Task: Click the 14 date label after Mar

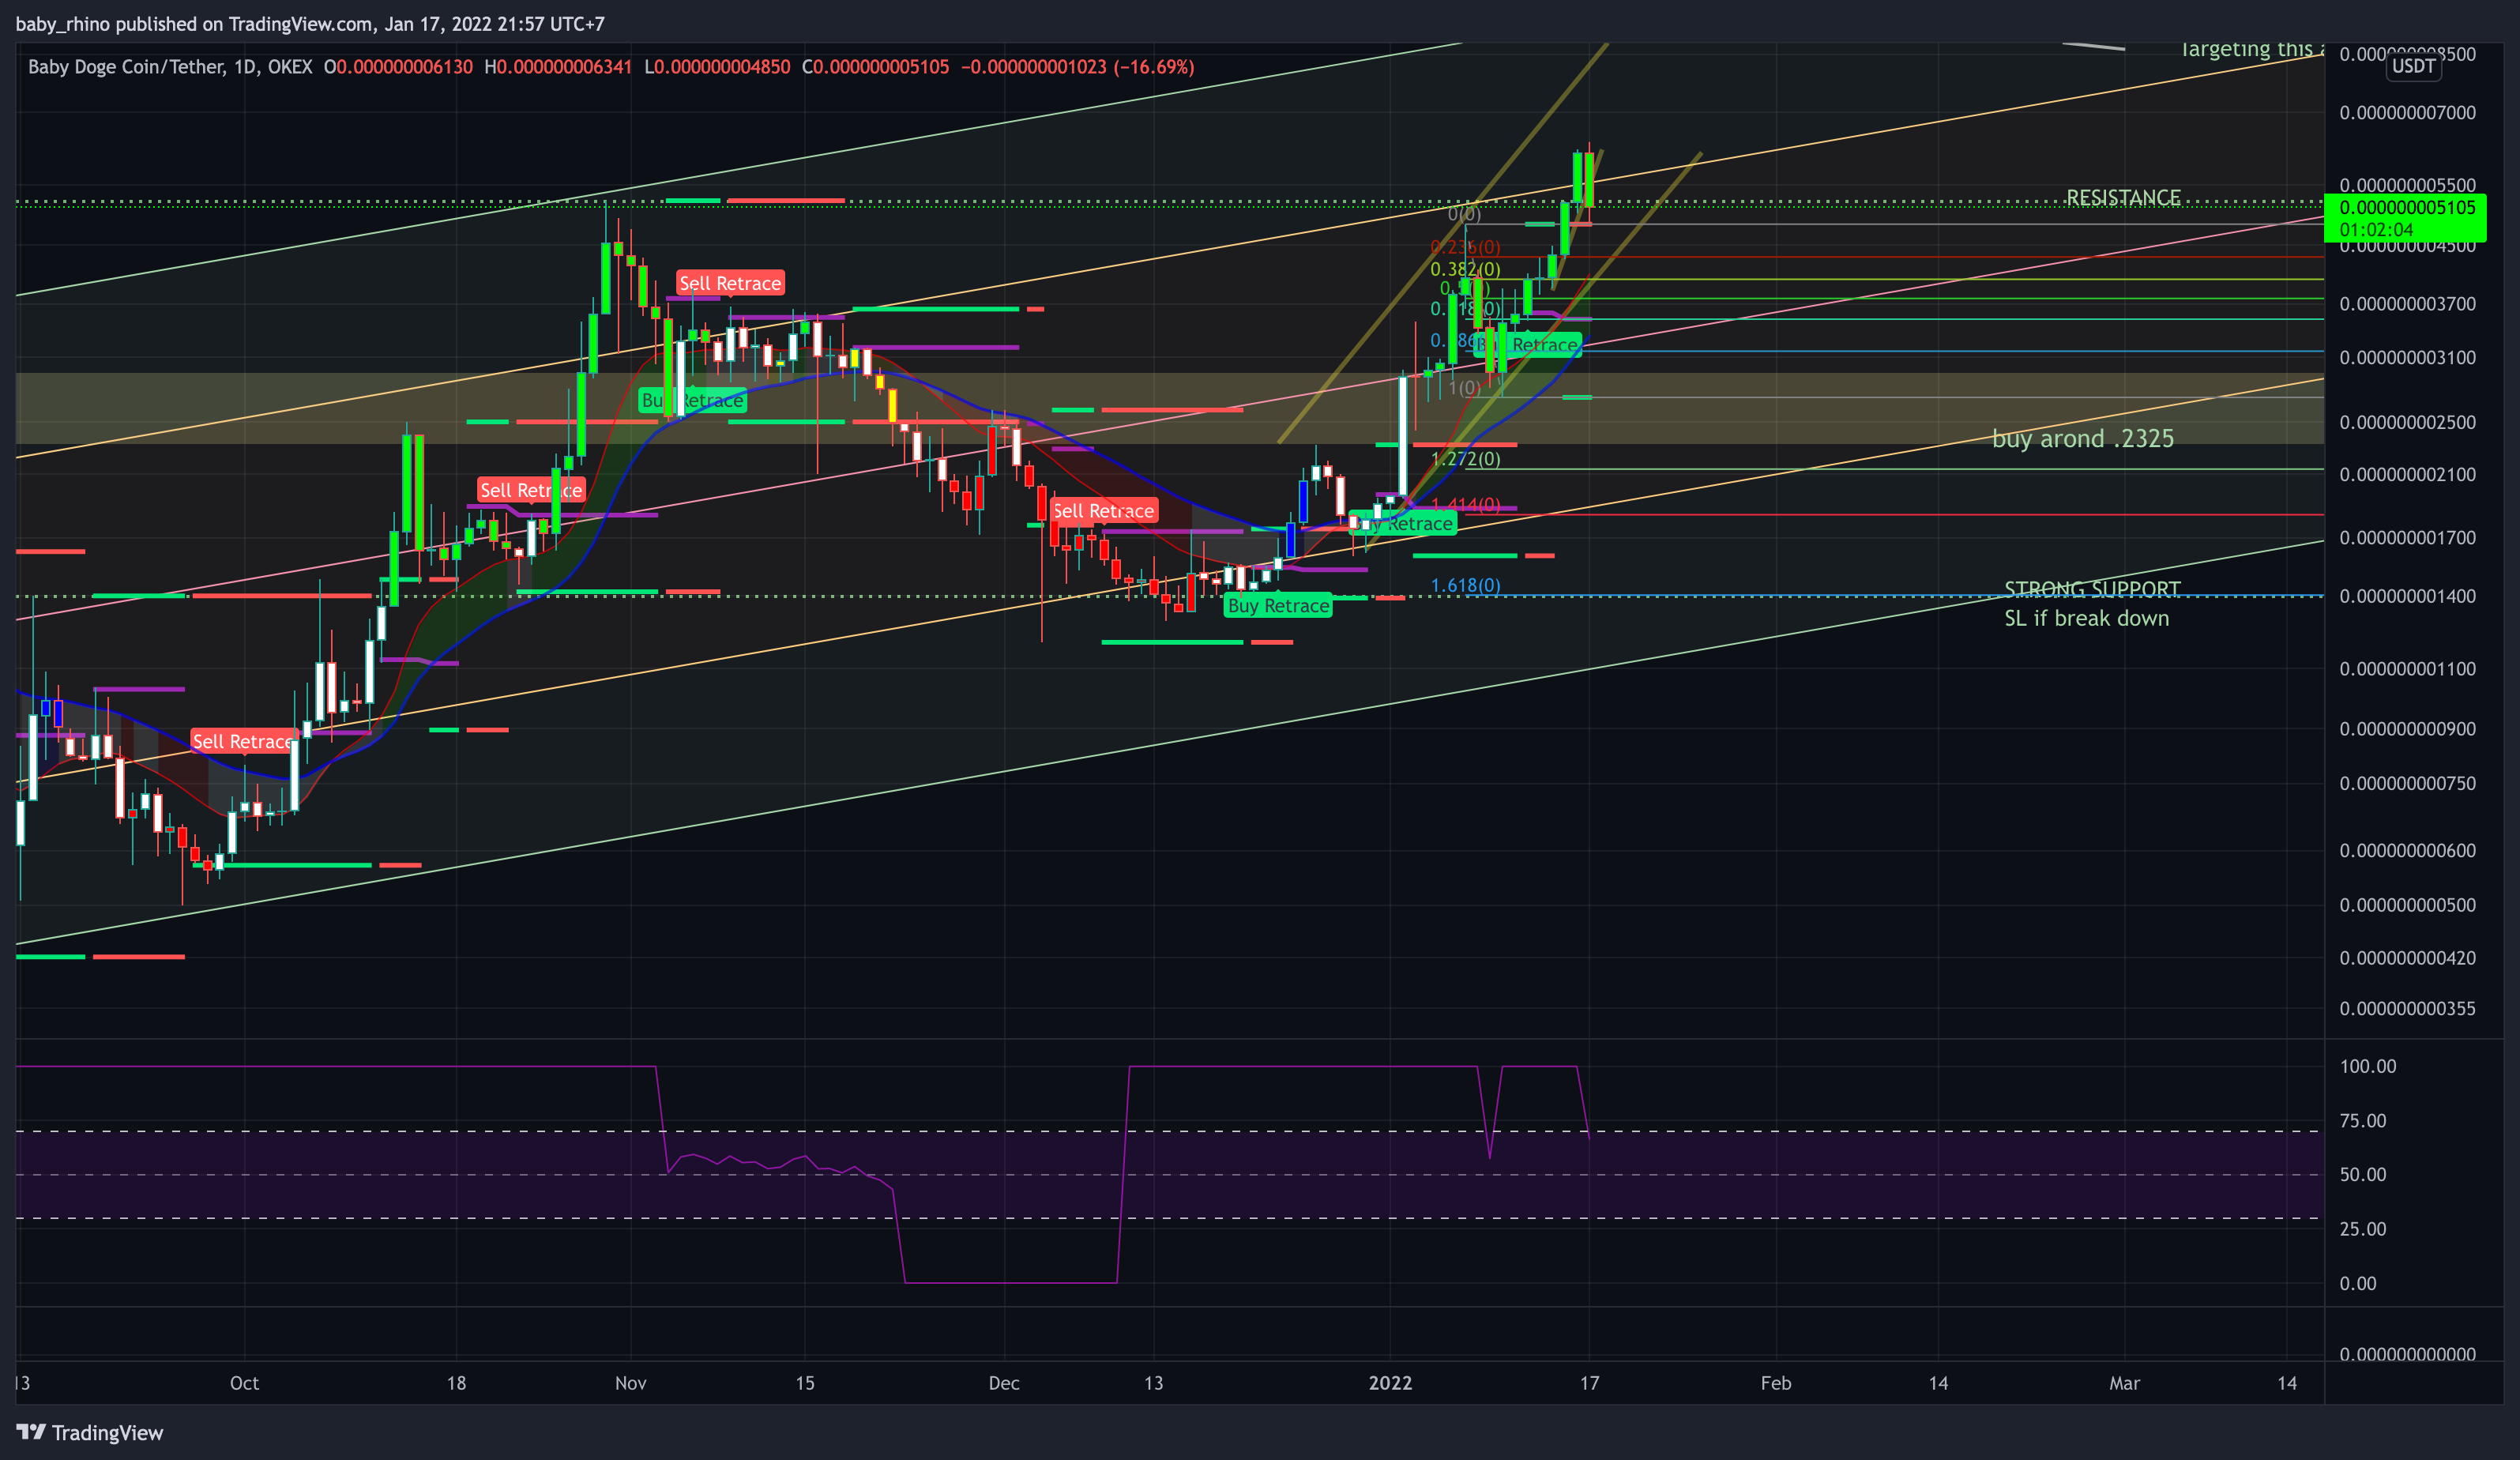Action: pyautogui.click(x=2287, y=1383)
